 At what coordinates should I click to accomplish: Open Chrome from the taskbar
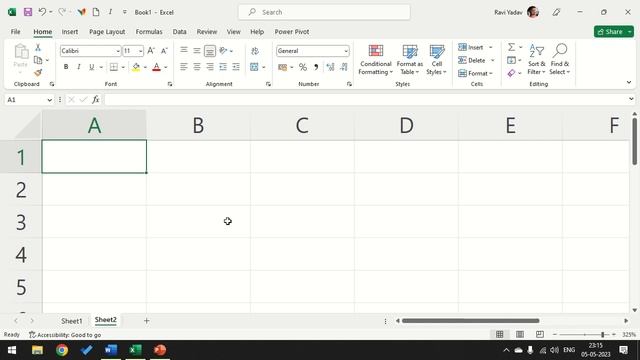(x=62, y=350)
